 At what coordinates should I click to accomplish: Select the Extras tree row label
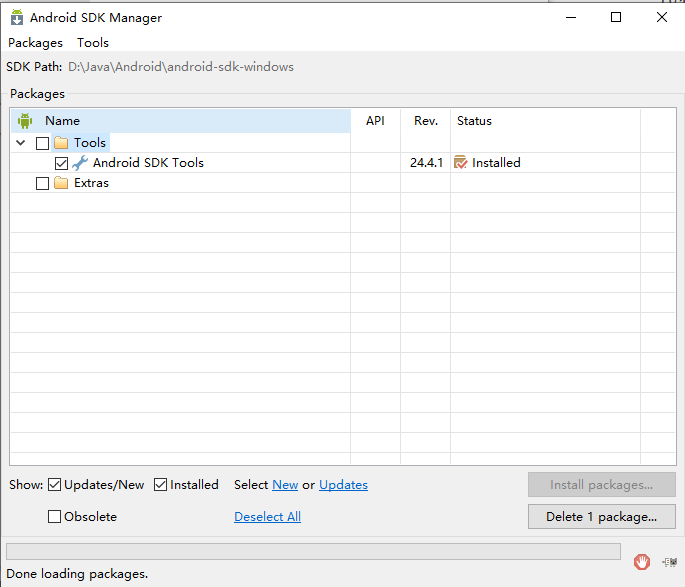[x=91, y=183]
